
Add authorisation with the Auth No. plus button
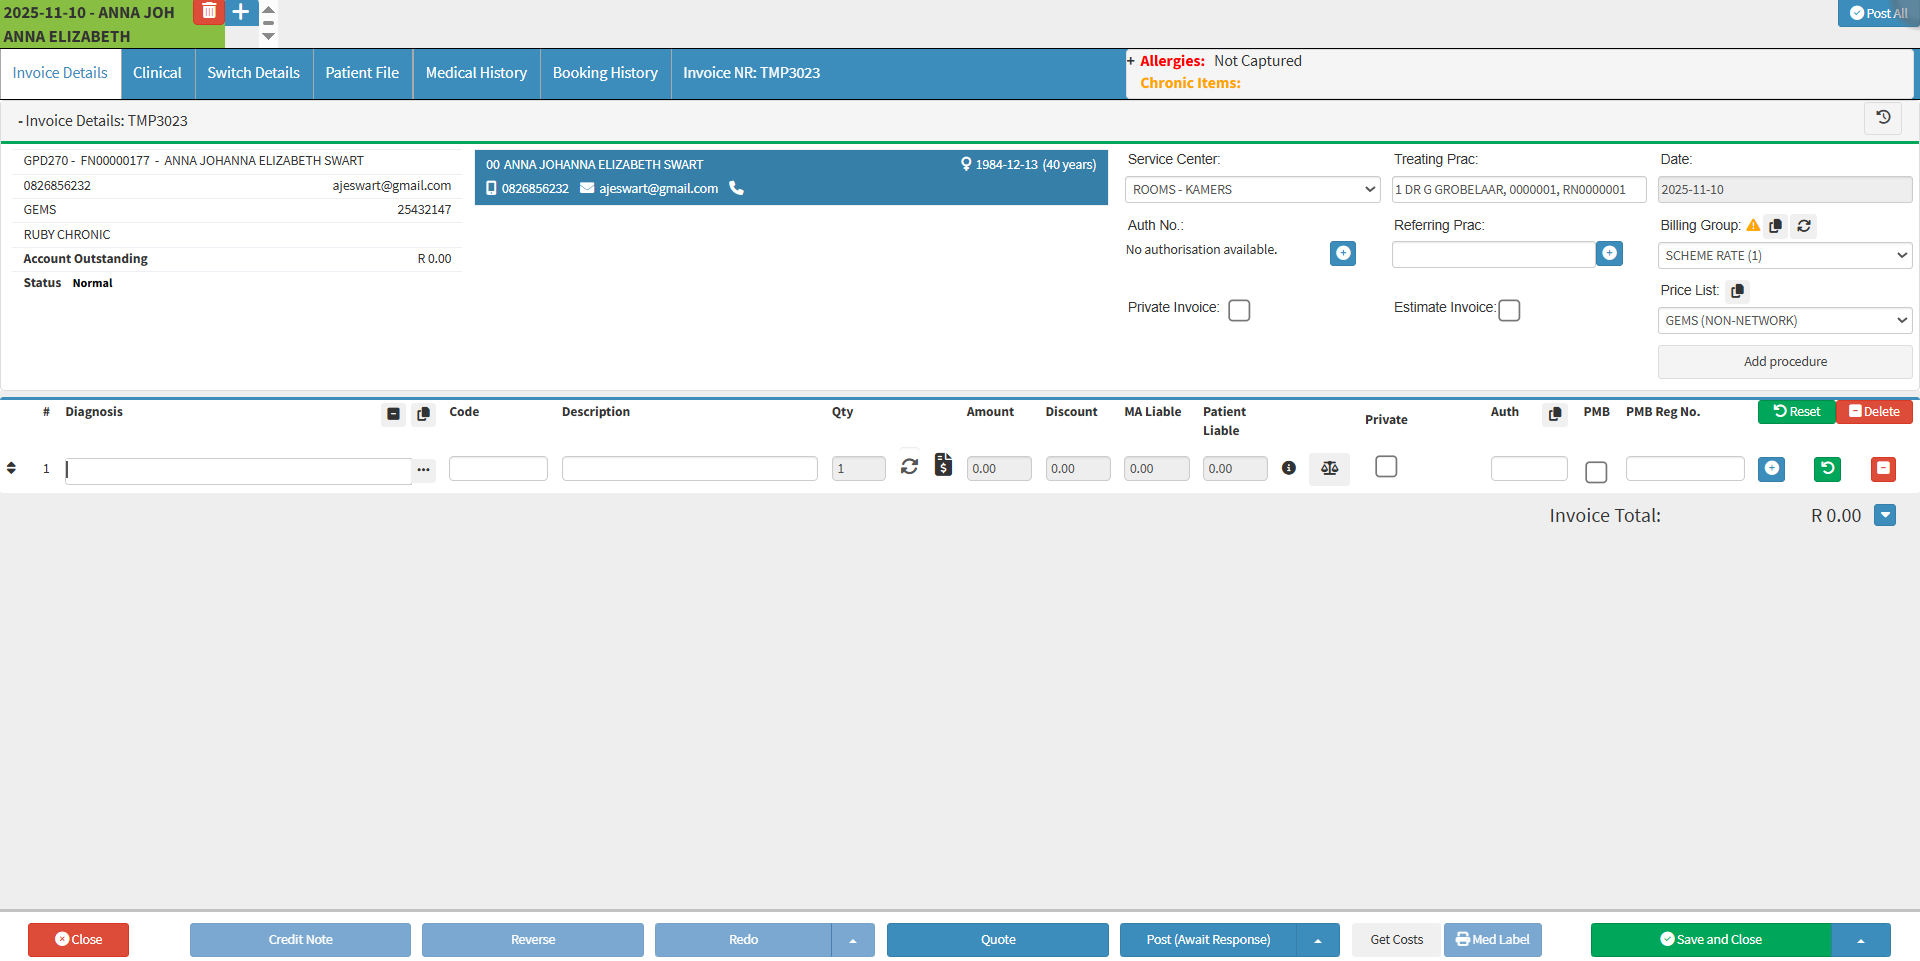1343,253
